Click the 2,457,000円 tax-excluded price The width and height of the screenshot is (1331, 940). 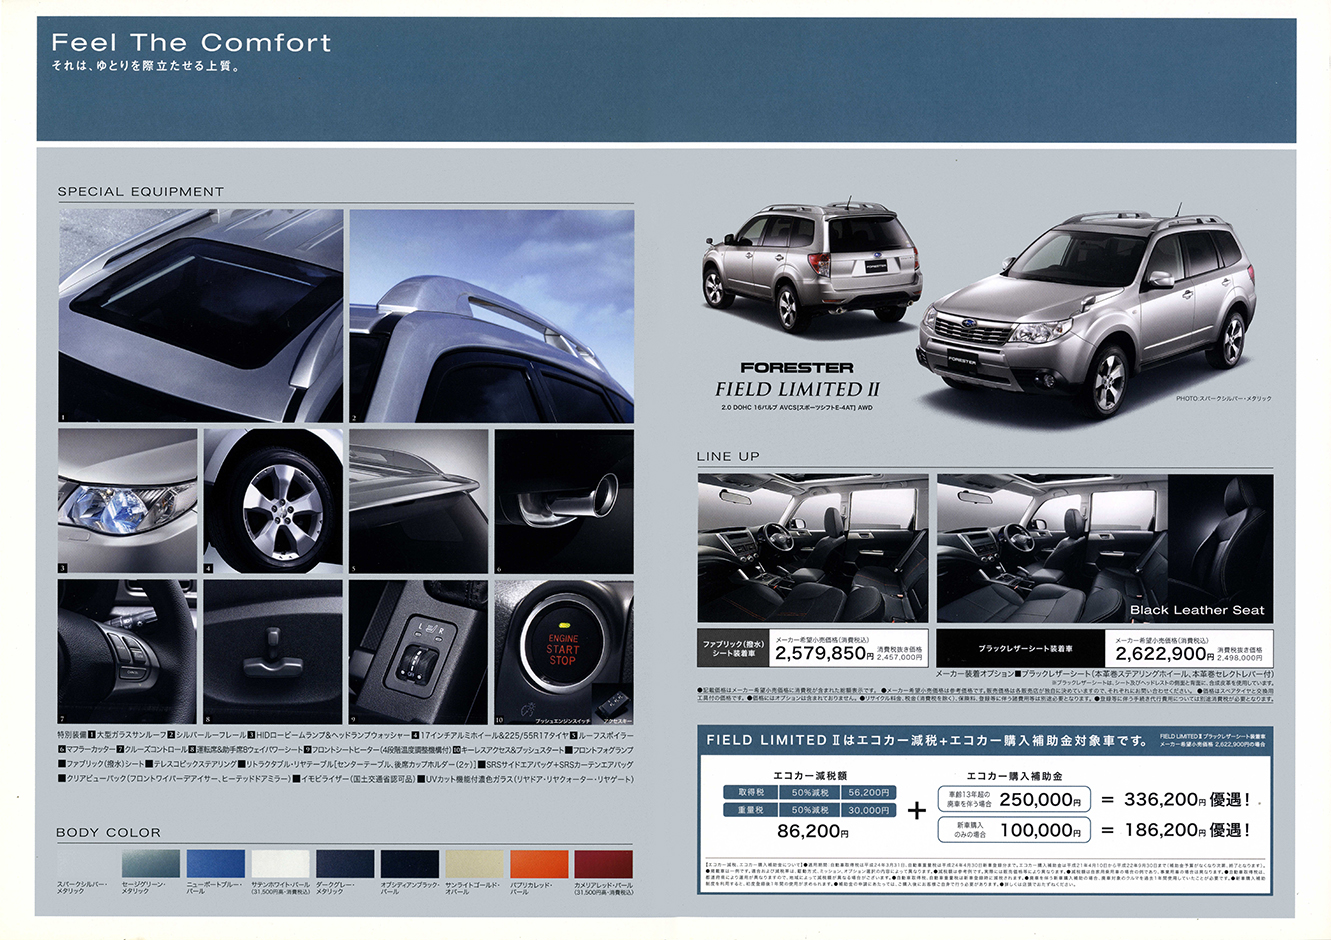tap(900, 657)
